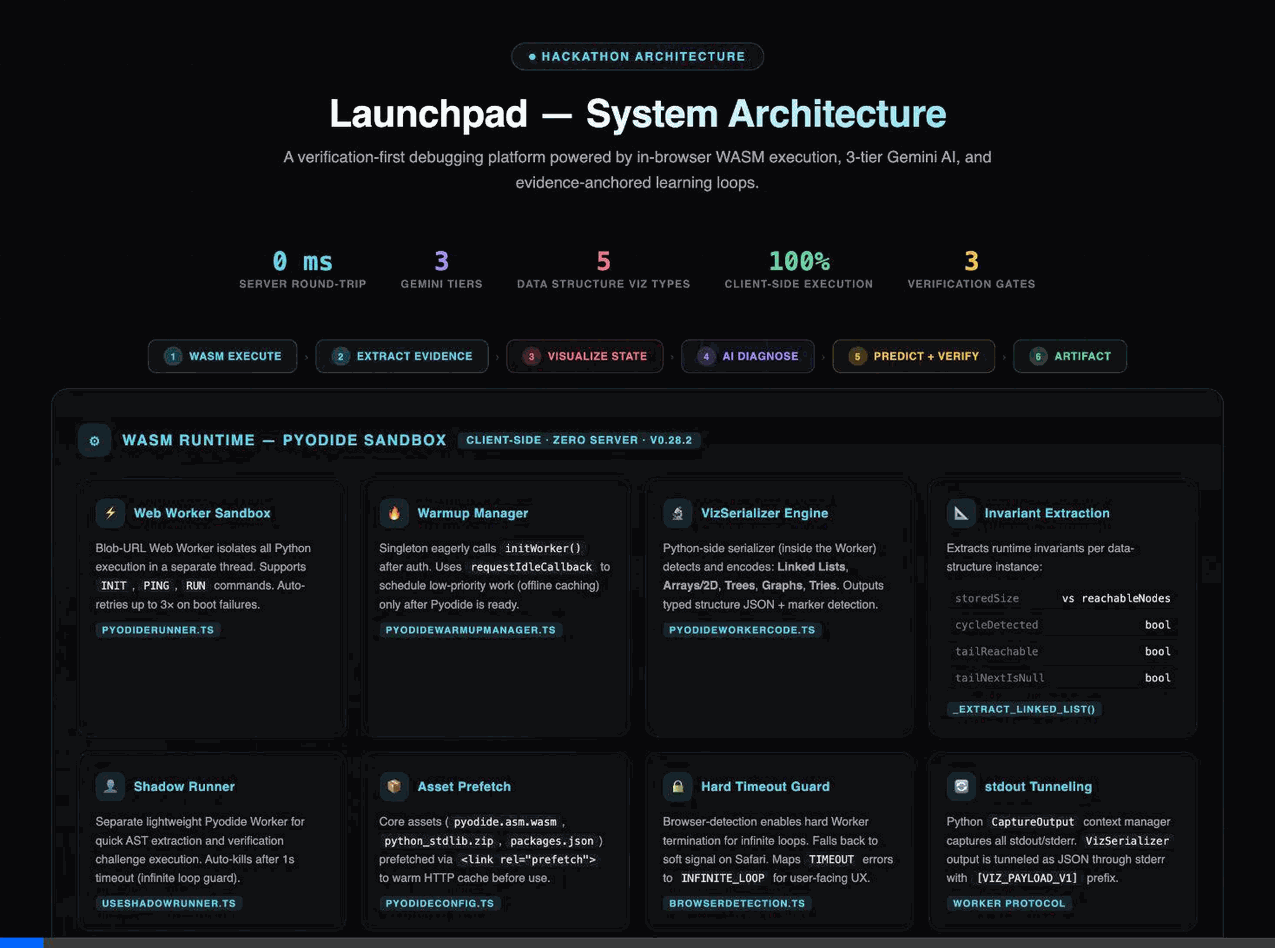
Task: Click the PYODIDERUNNER.TS file tag
Action: 158,630
